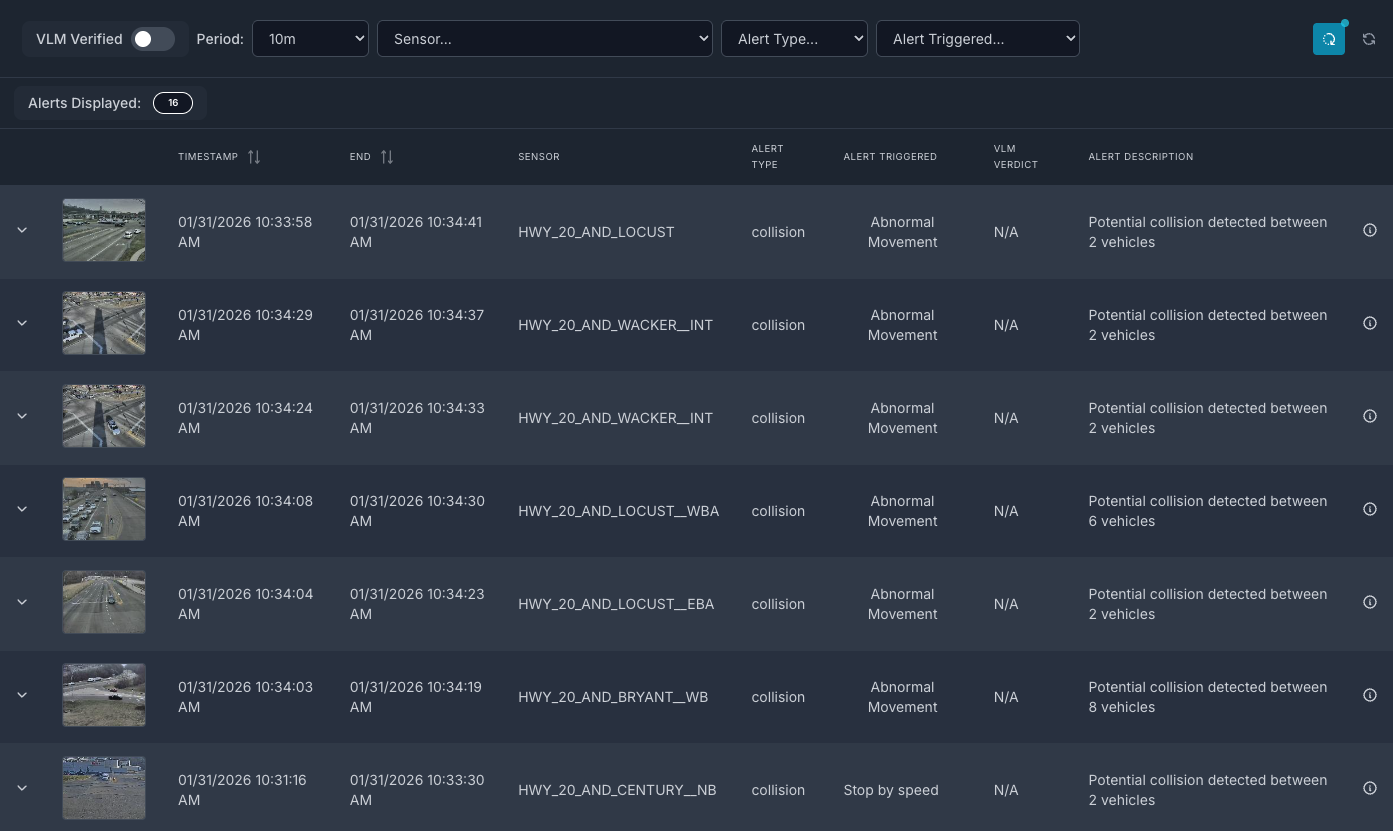1393x831 pixels.
Task: Click the Sensor column header
Action: click(x=538, y=157)
